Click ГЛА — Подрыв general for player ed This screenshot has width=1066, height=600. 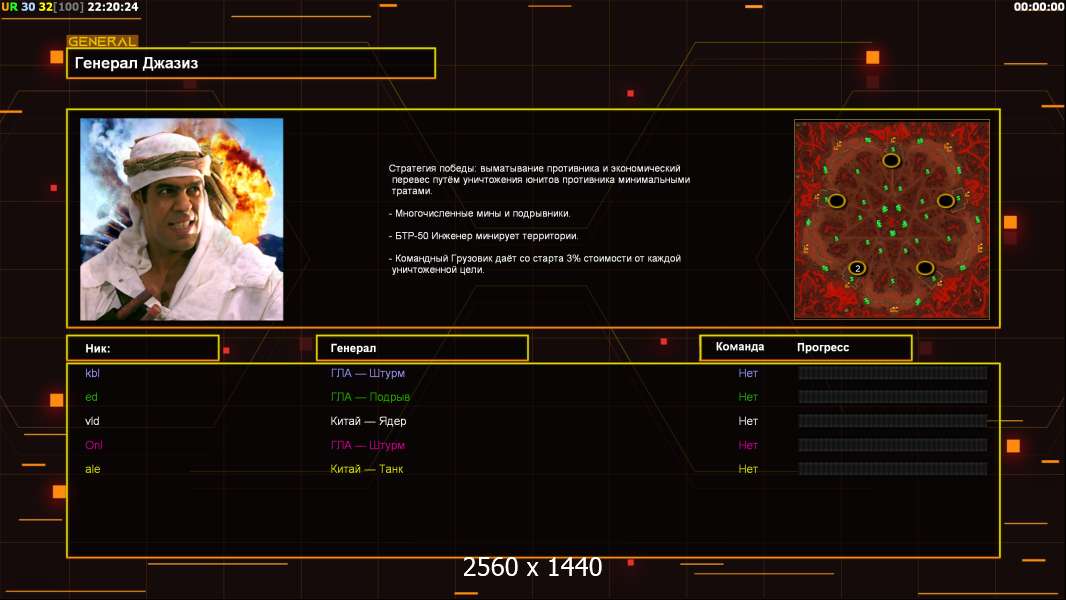370,397
